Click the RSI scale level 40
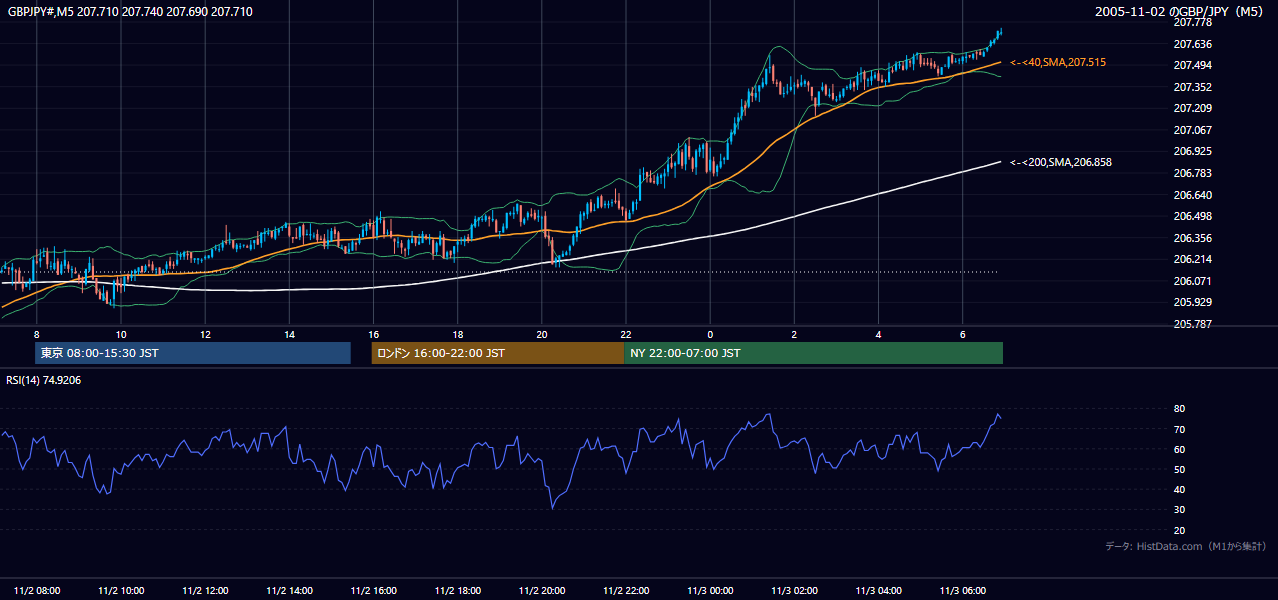The width and height of the screenshot is (1278, 600). (x=1179, y=489)
